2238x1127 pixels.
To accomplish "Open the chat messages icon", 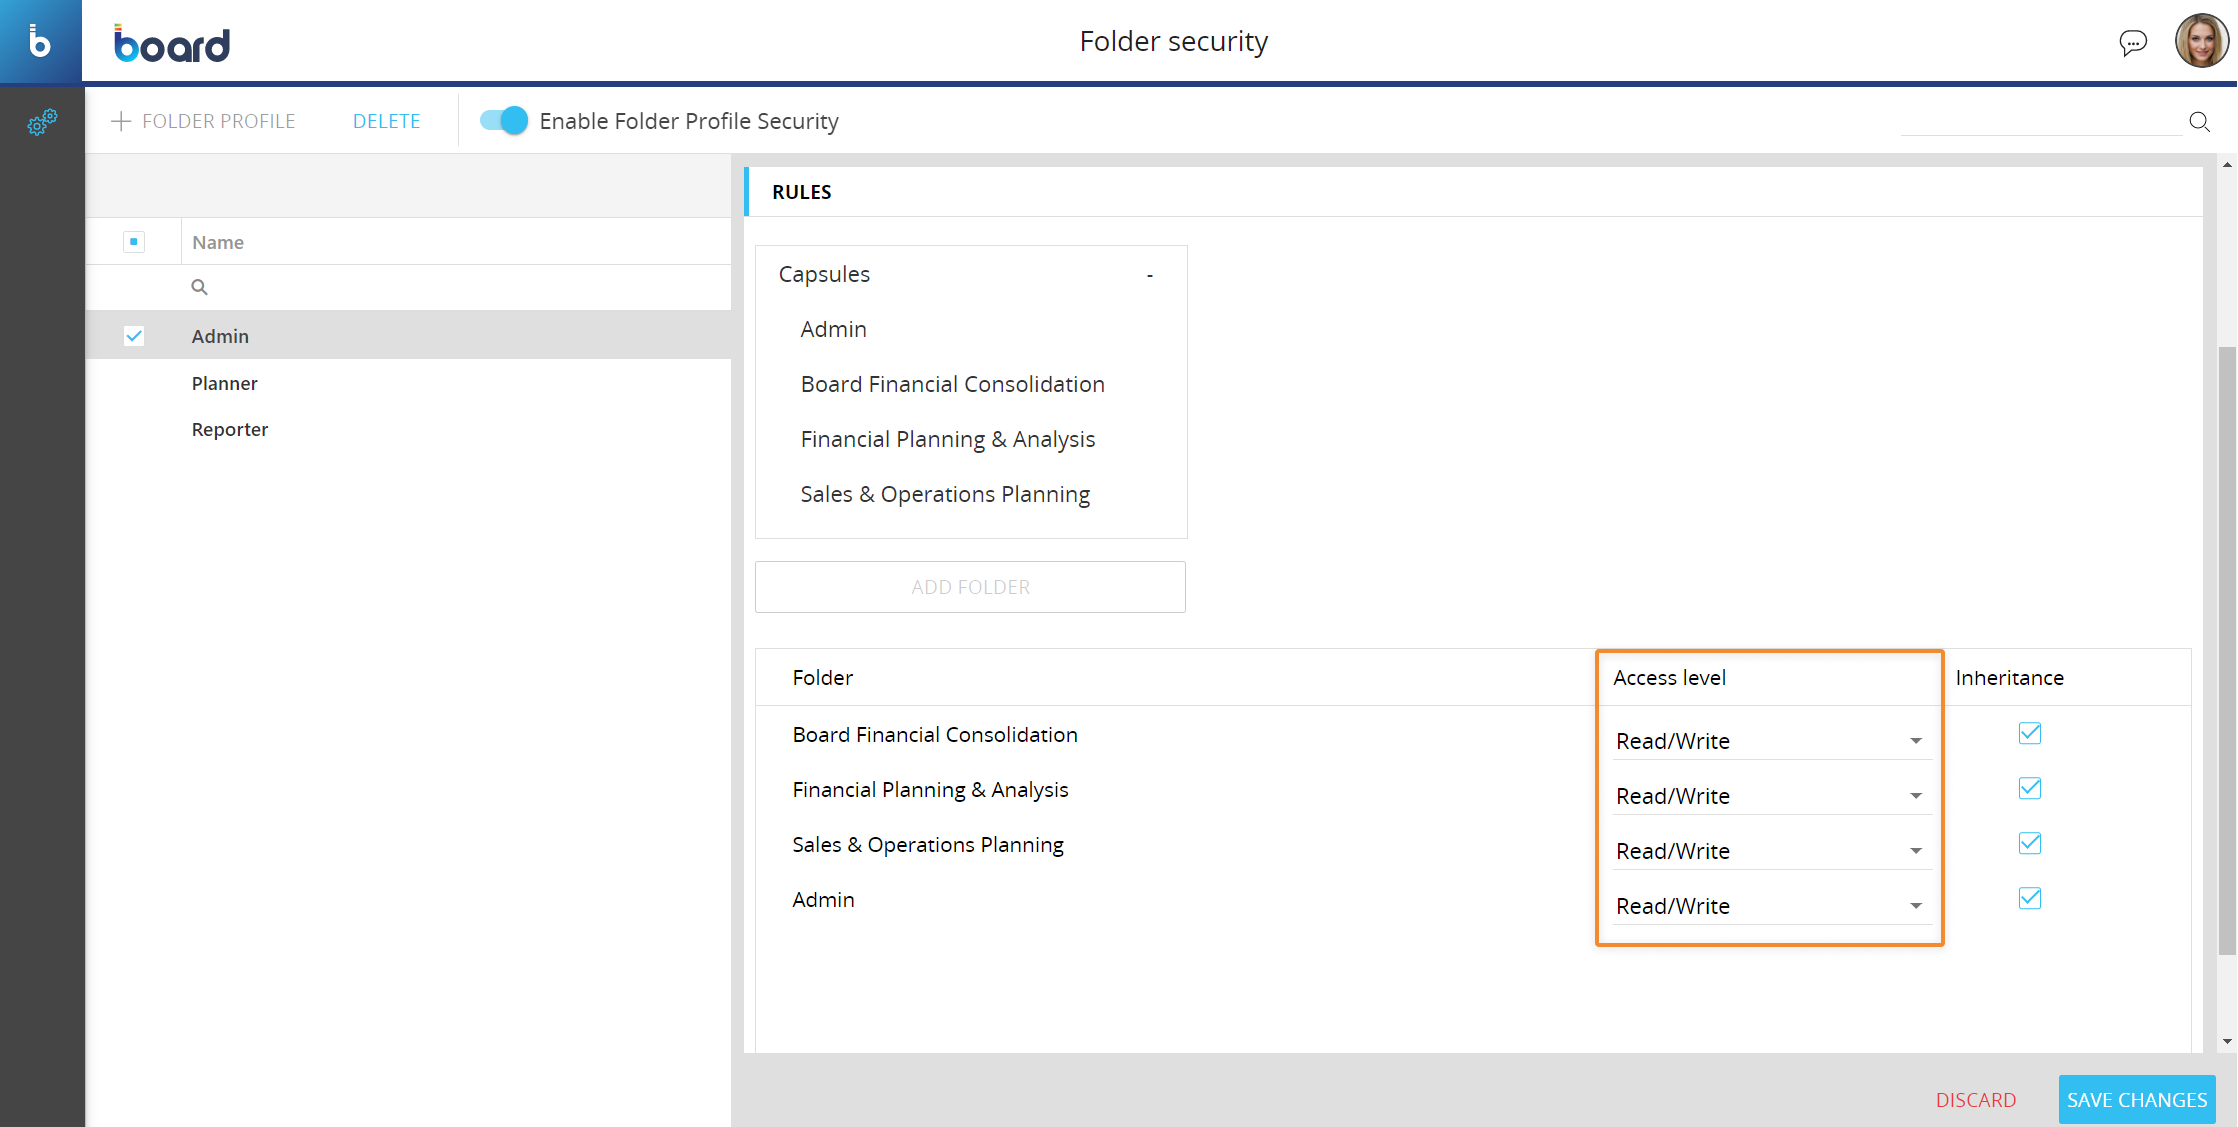I will [x=2133, y=43].
